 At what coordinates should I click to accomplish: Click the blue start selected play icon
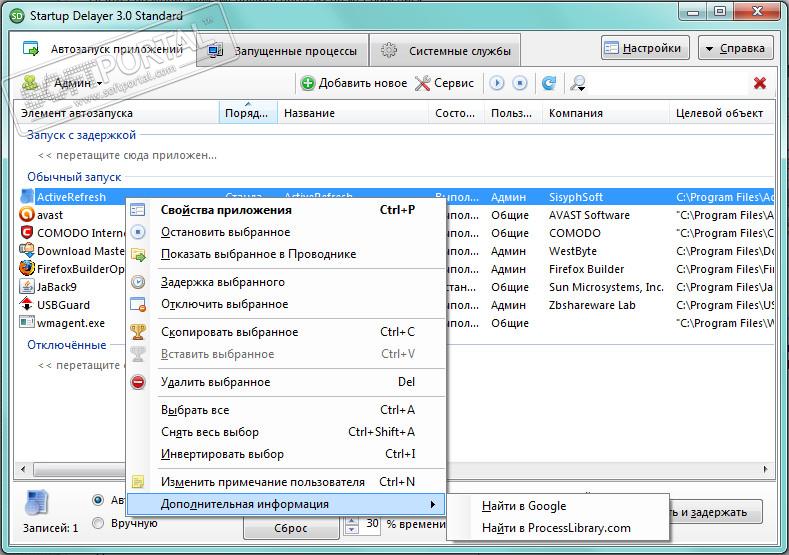tap(497, 83)
